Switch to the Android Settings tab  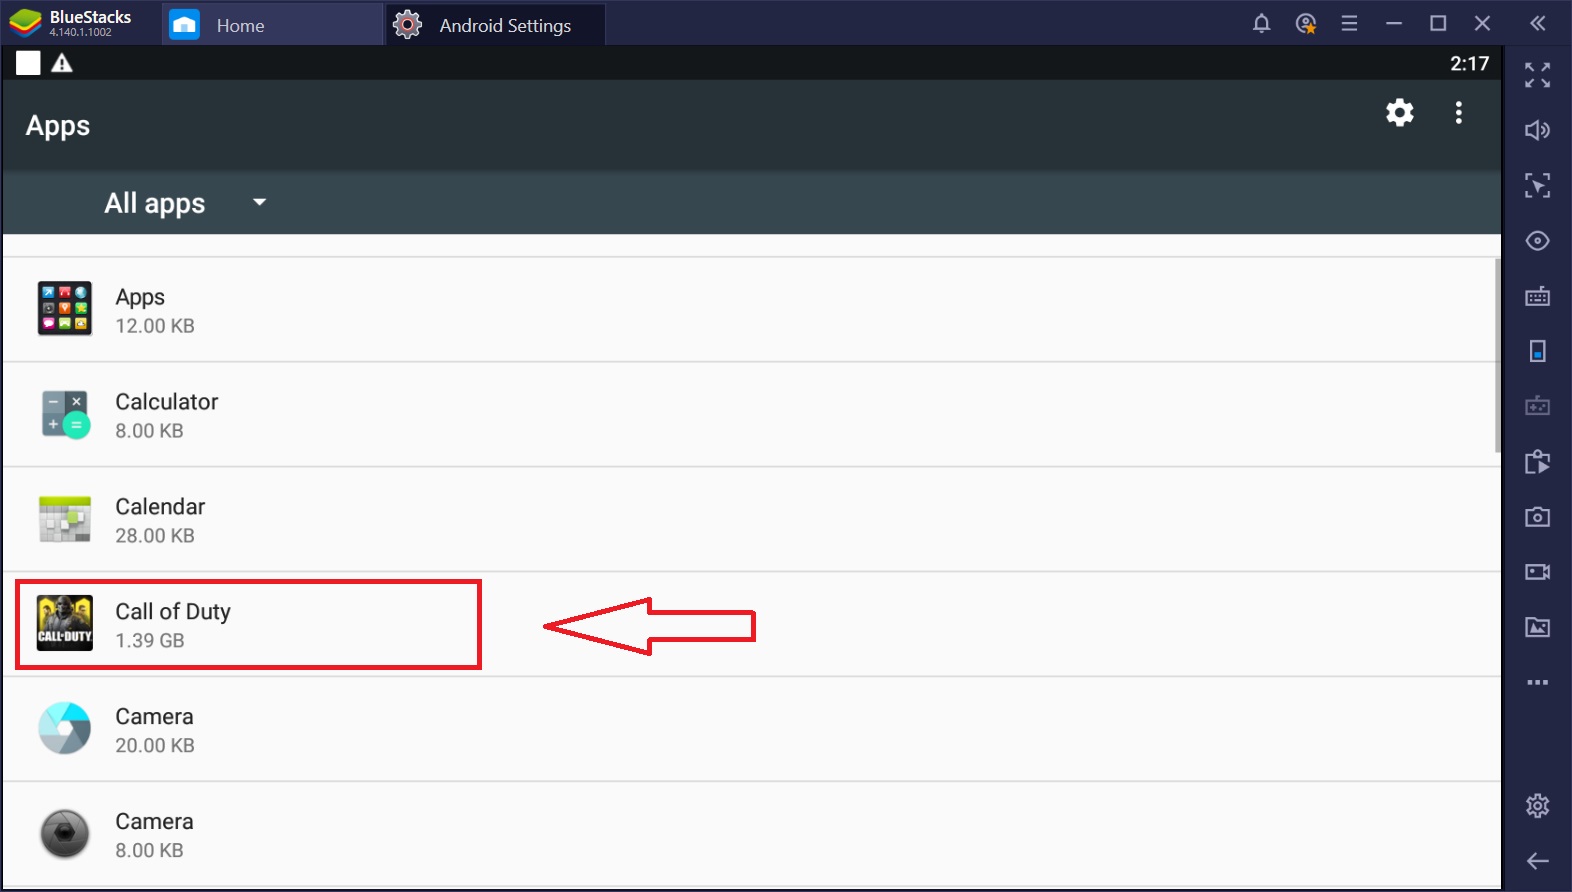495,25
